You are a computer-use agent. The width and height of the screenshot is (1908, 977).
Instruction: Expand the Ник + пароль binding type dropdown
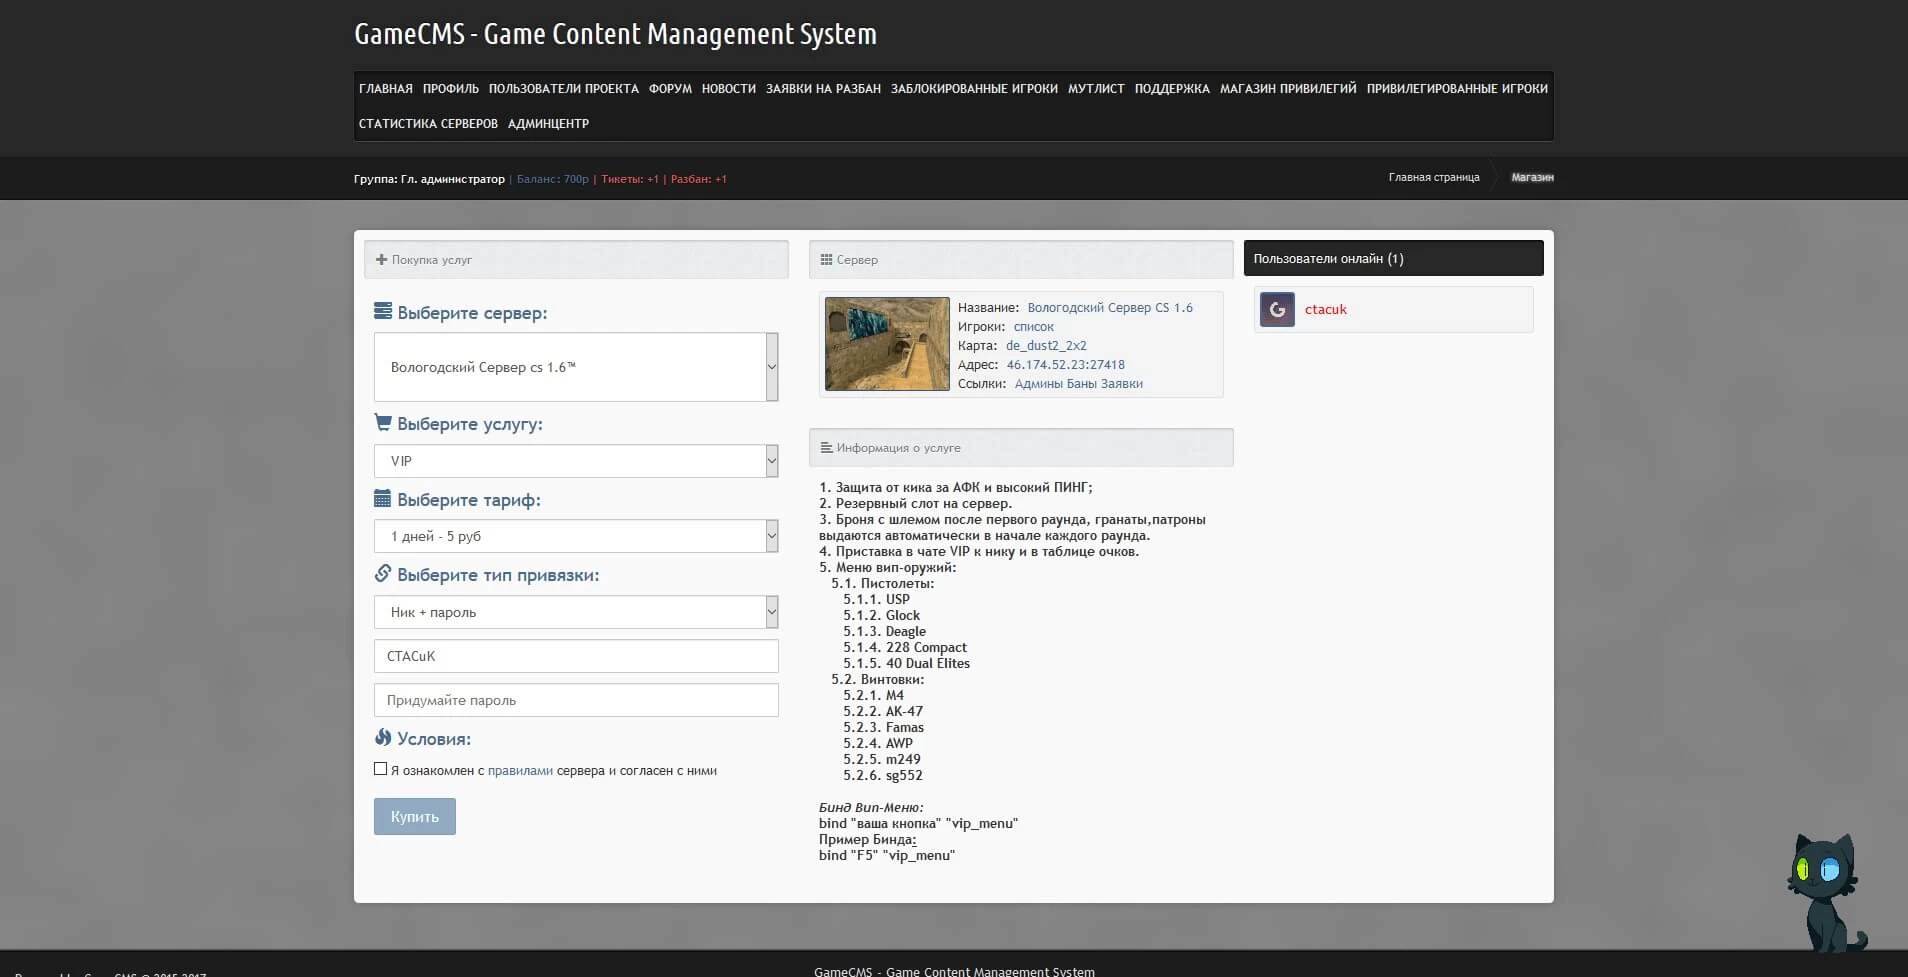pyautogui.click(x=575, y=612)
